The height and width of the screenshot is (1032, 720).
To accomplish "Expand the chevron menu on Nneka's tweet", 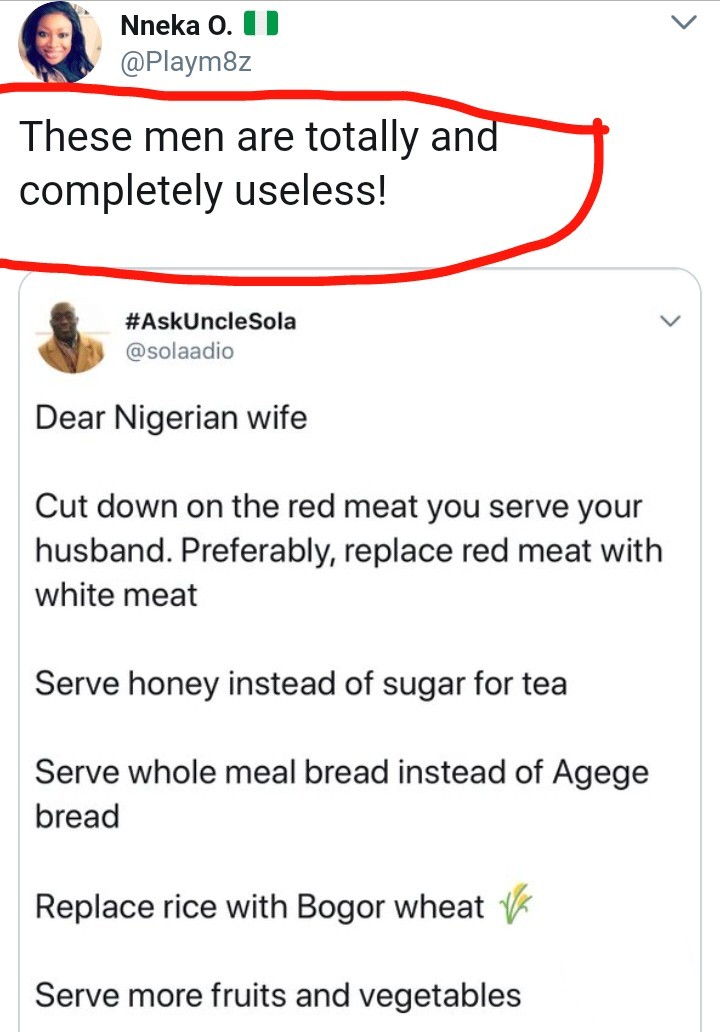I will 681,23.
